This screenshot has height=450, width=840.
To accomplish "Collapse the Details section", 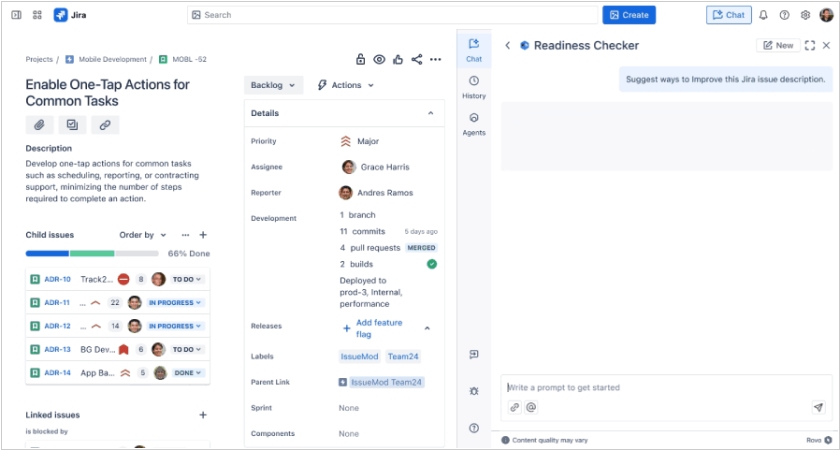I will [x=431, y=114].
